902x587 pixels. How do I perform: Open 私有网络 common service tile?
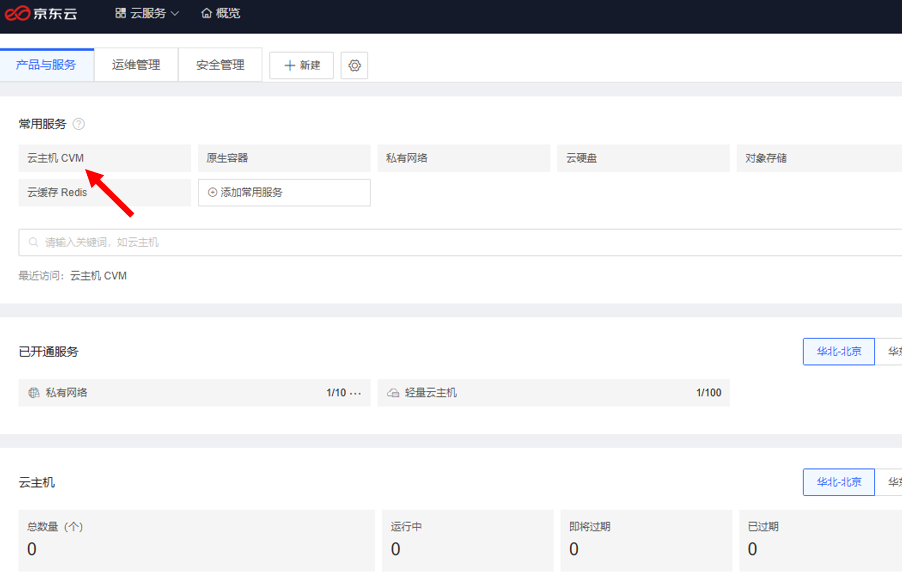coord(464,158)
